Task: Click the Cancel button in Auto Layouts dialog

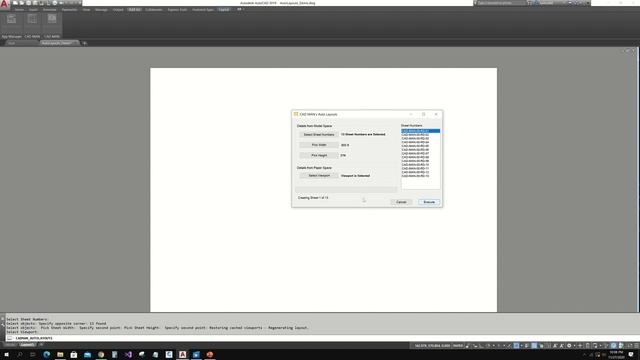Action: pyautogui.click(x=401, y=202)
